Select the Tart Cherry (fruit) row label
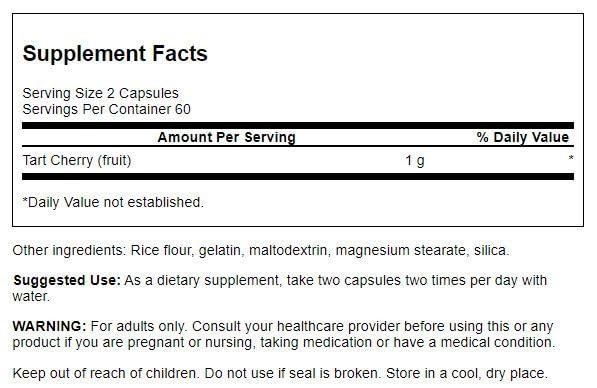The height and width of the screenshot is (388, 597). pos(77,160)
